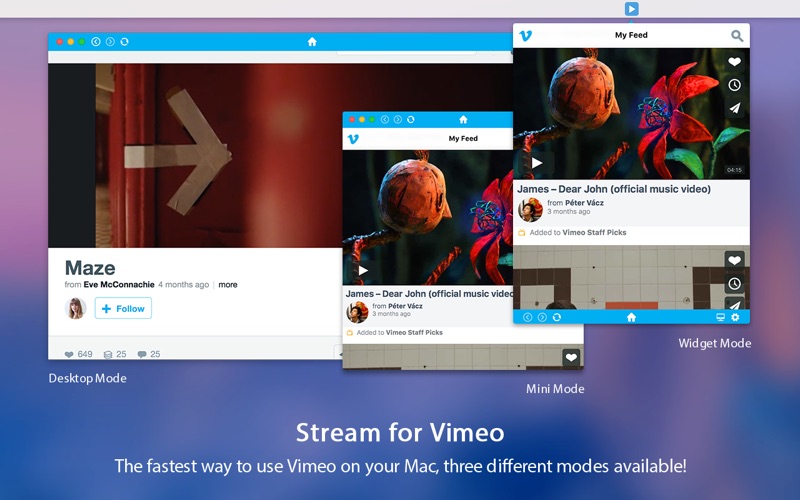Screen dimensions: 800x500
Task: View 25 collections count on Maze
Action: (115, 354)
